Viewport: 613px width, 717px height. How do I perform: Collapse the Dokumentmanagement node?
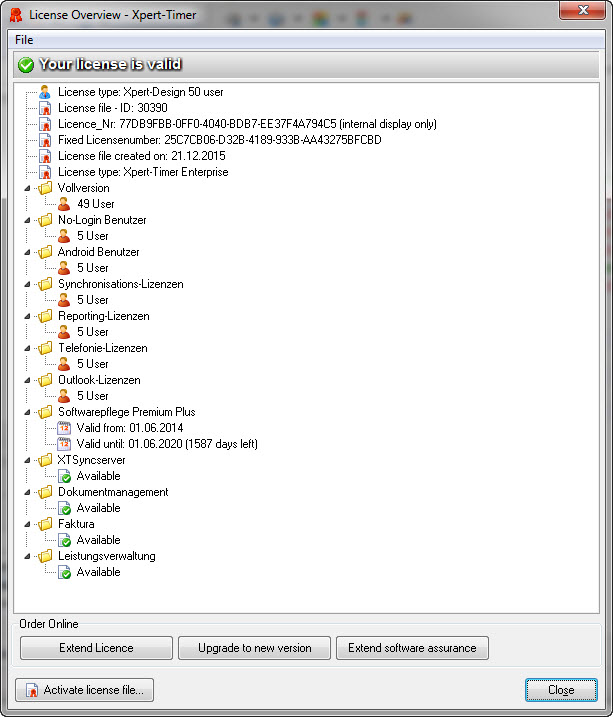tap(27, 492)
